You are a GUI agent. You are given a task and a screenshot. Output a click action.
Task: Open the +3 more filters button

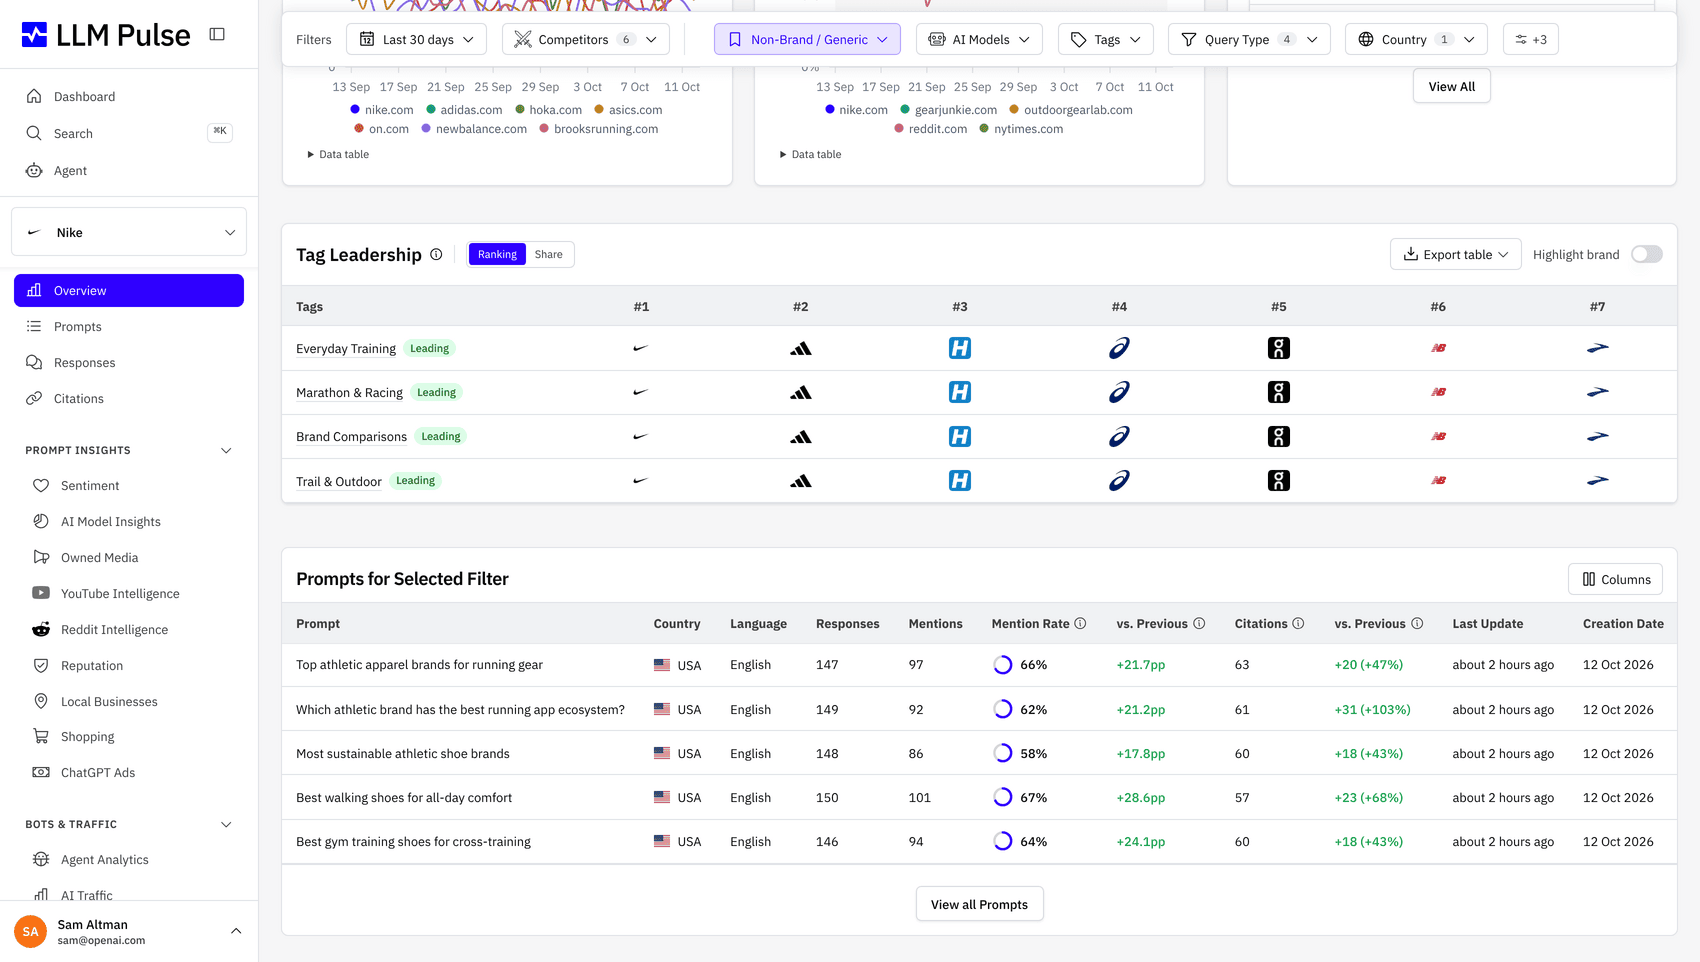pos(1530,40)
